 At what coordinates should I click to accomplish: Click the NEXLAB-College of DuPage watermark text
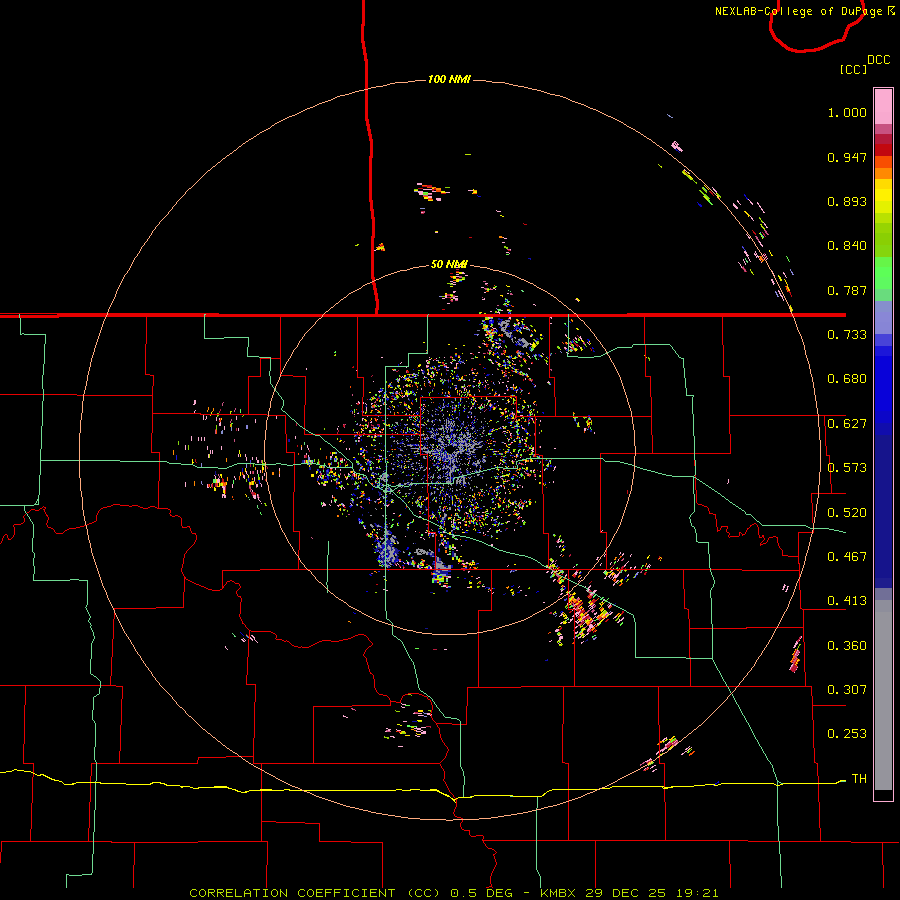point(804,11)
